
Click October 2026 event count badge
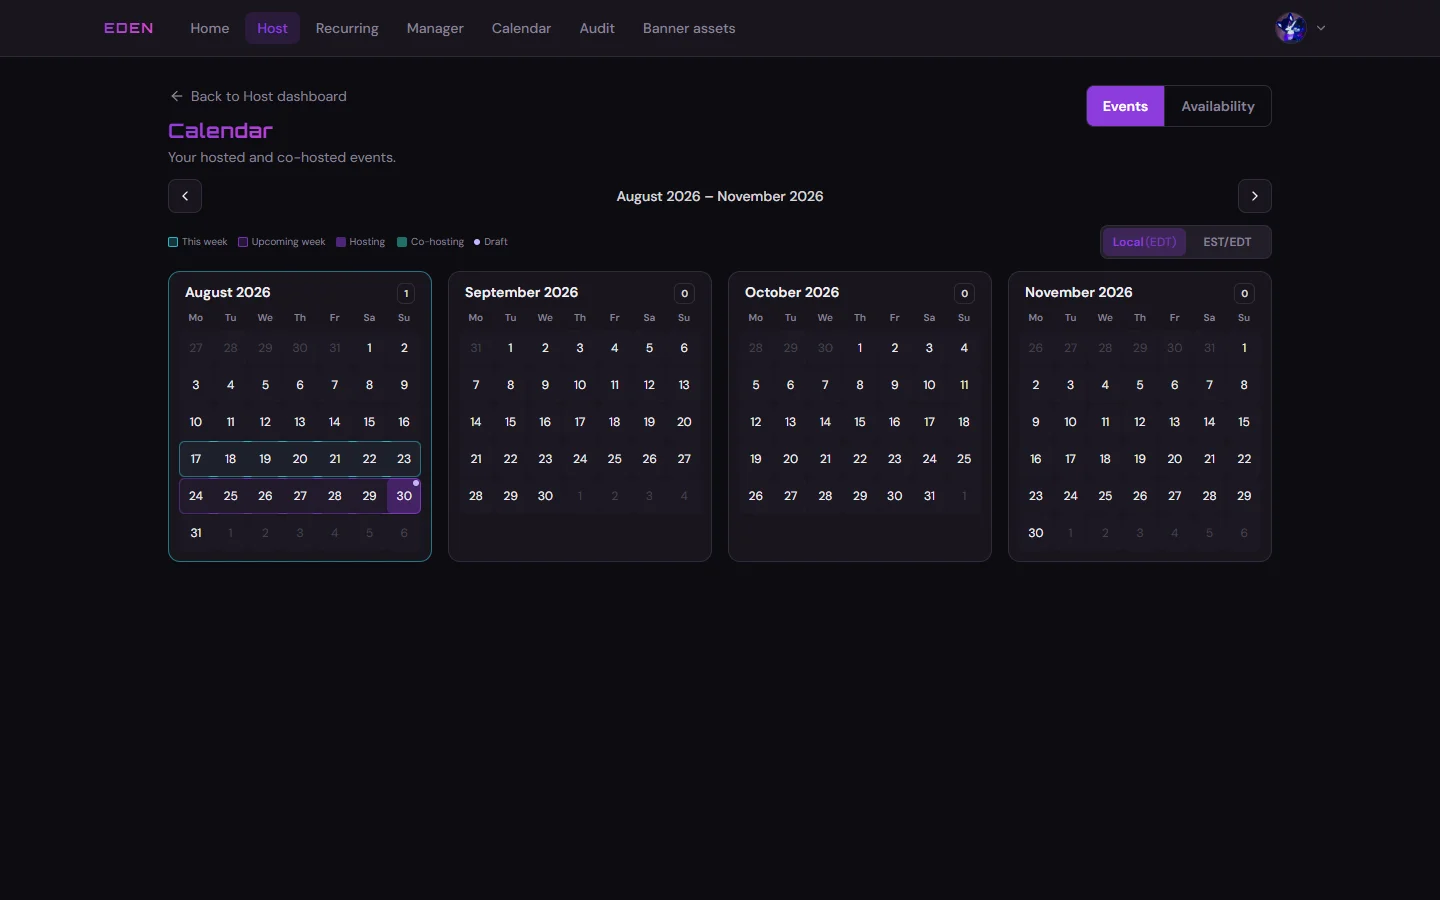pyautogui.click(x=964, y=293)
